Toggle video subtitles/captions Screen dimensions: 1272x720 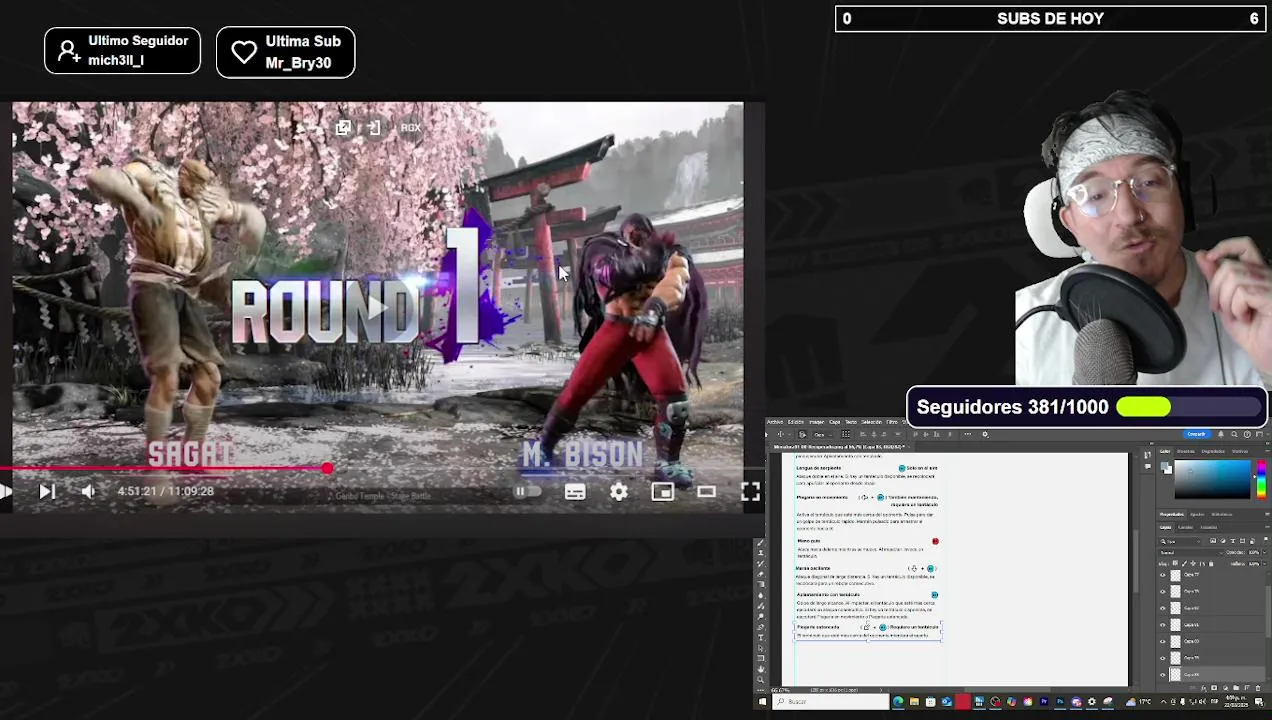pos(575,491)
